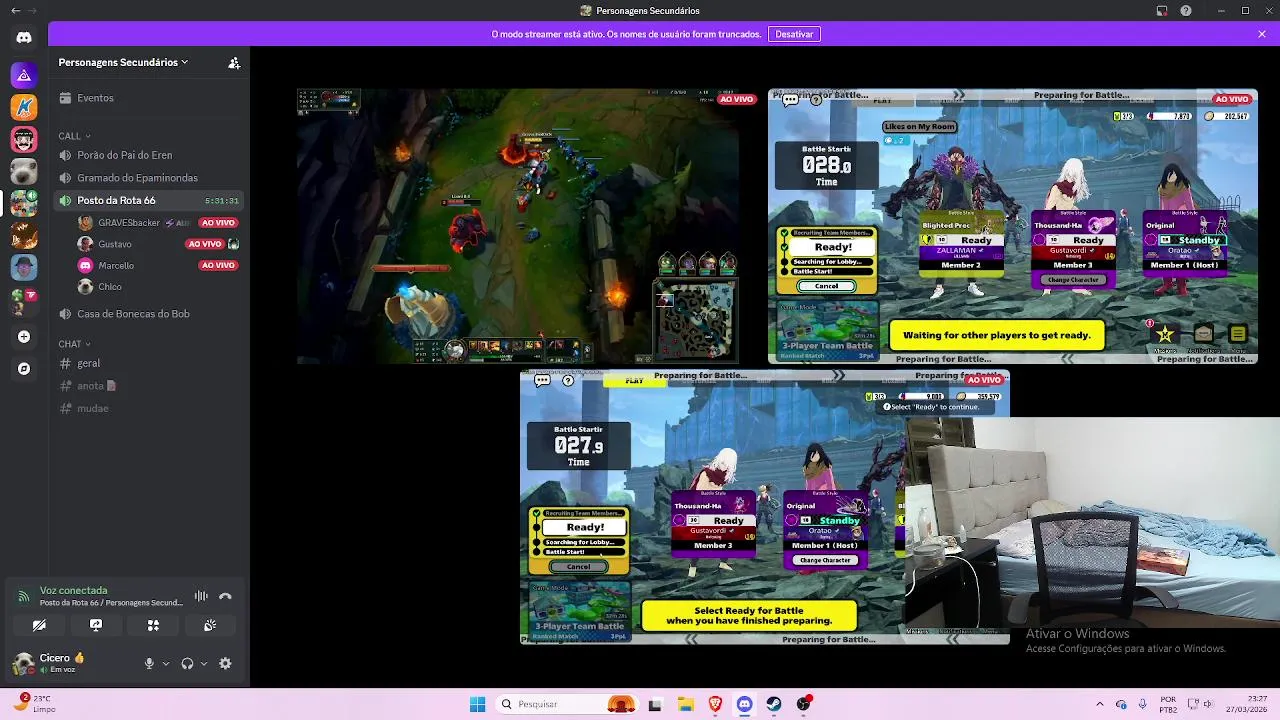
Task: Click the taskbar Pesquisar search box
Action: [567, 704]
